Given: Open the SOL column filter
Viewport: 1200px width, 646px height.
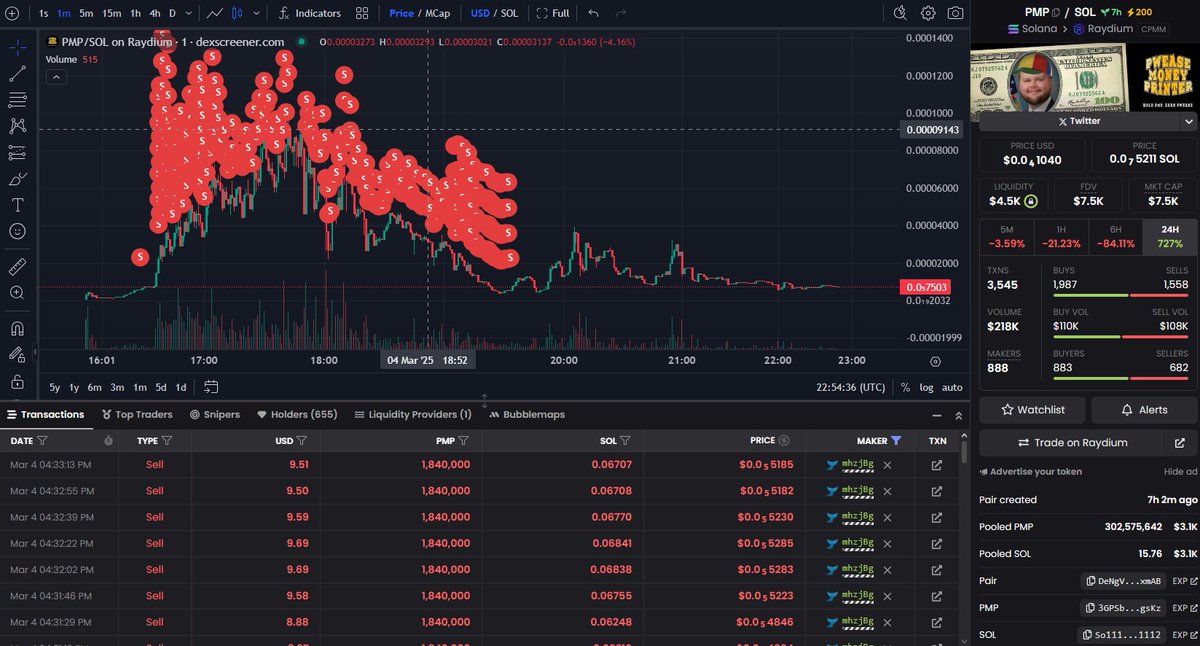Looking at the screenshot, I should [x=625, y=440].
